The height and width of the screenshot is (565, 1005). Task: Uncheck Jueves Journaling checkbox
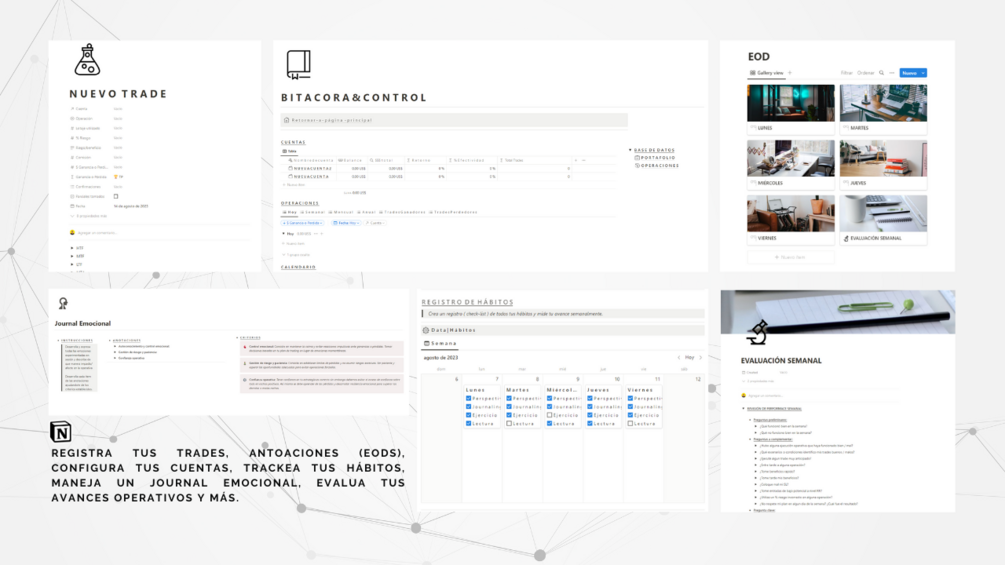(590, 407)
